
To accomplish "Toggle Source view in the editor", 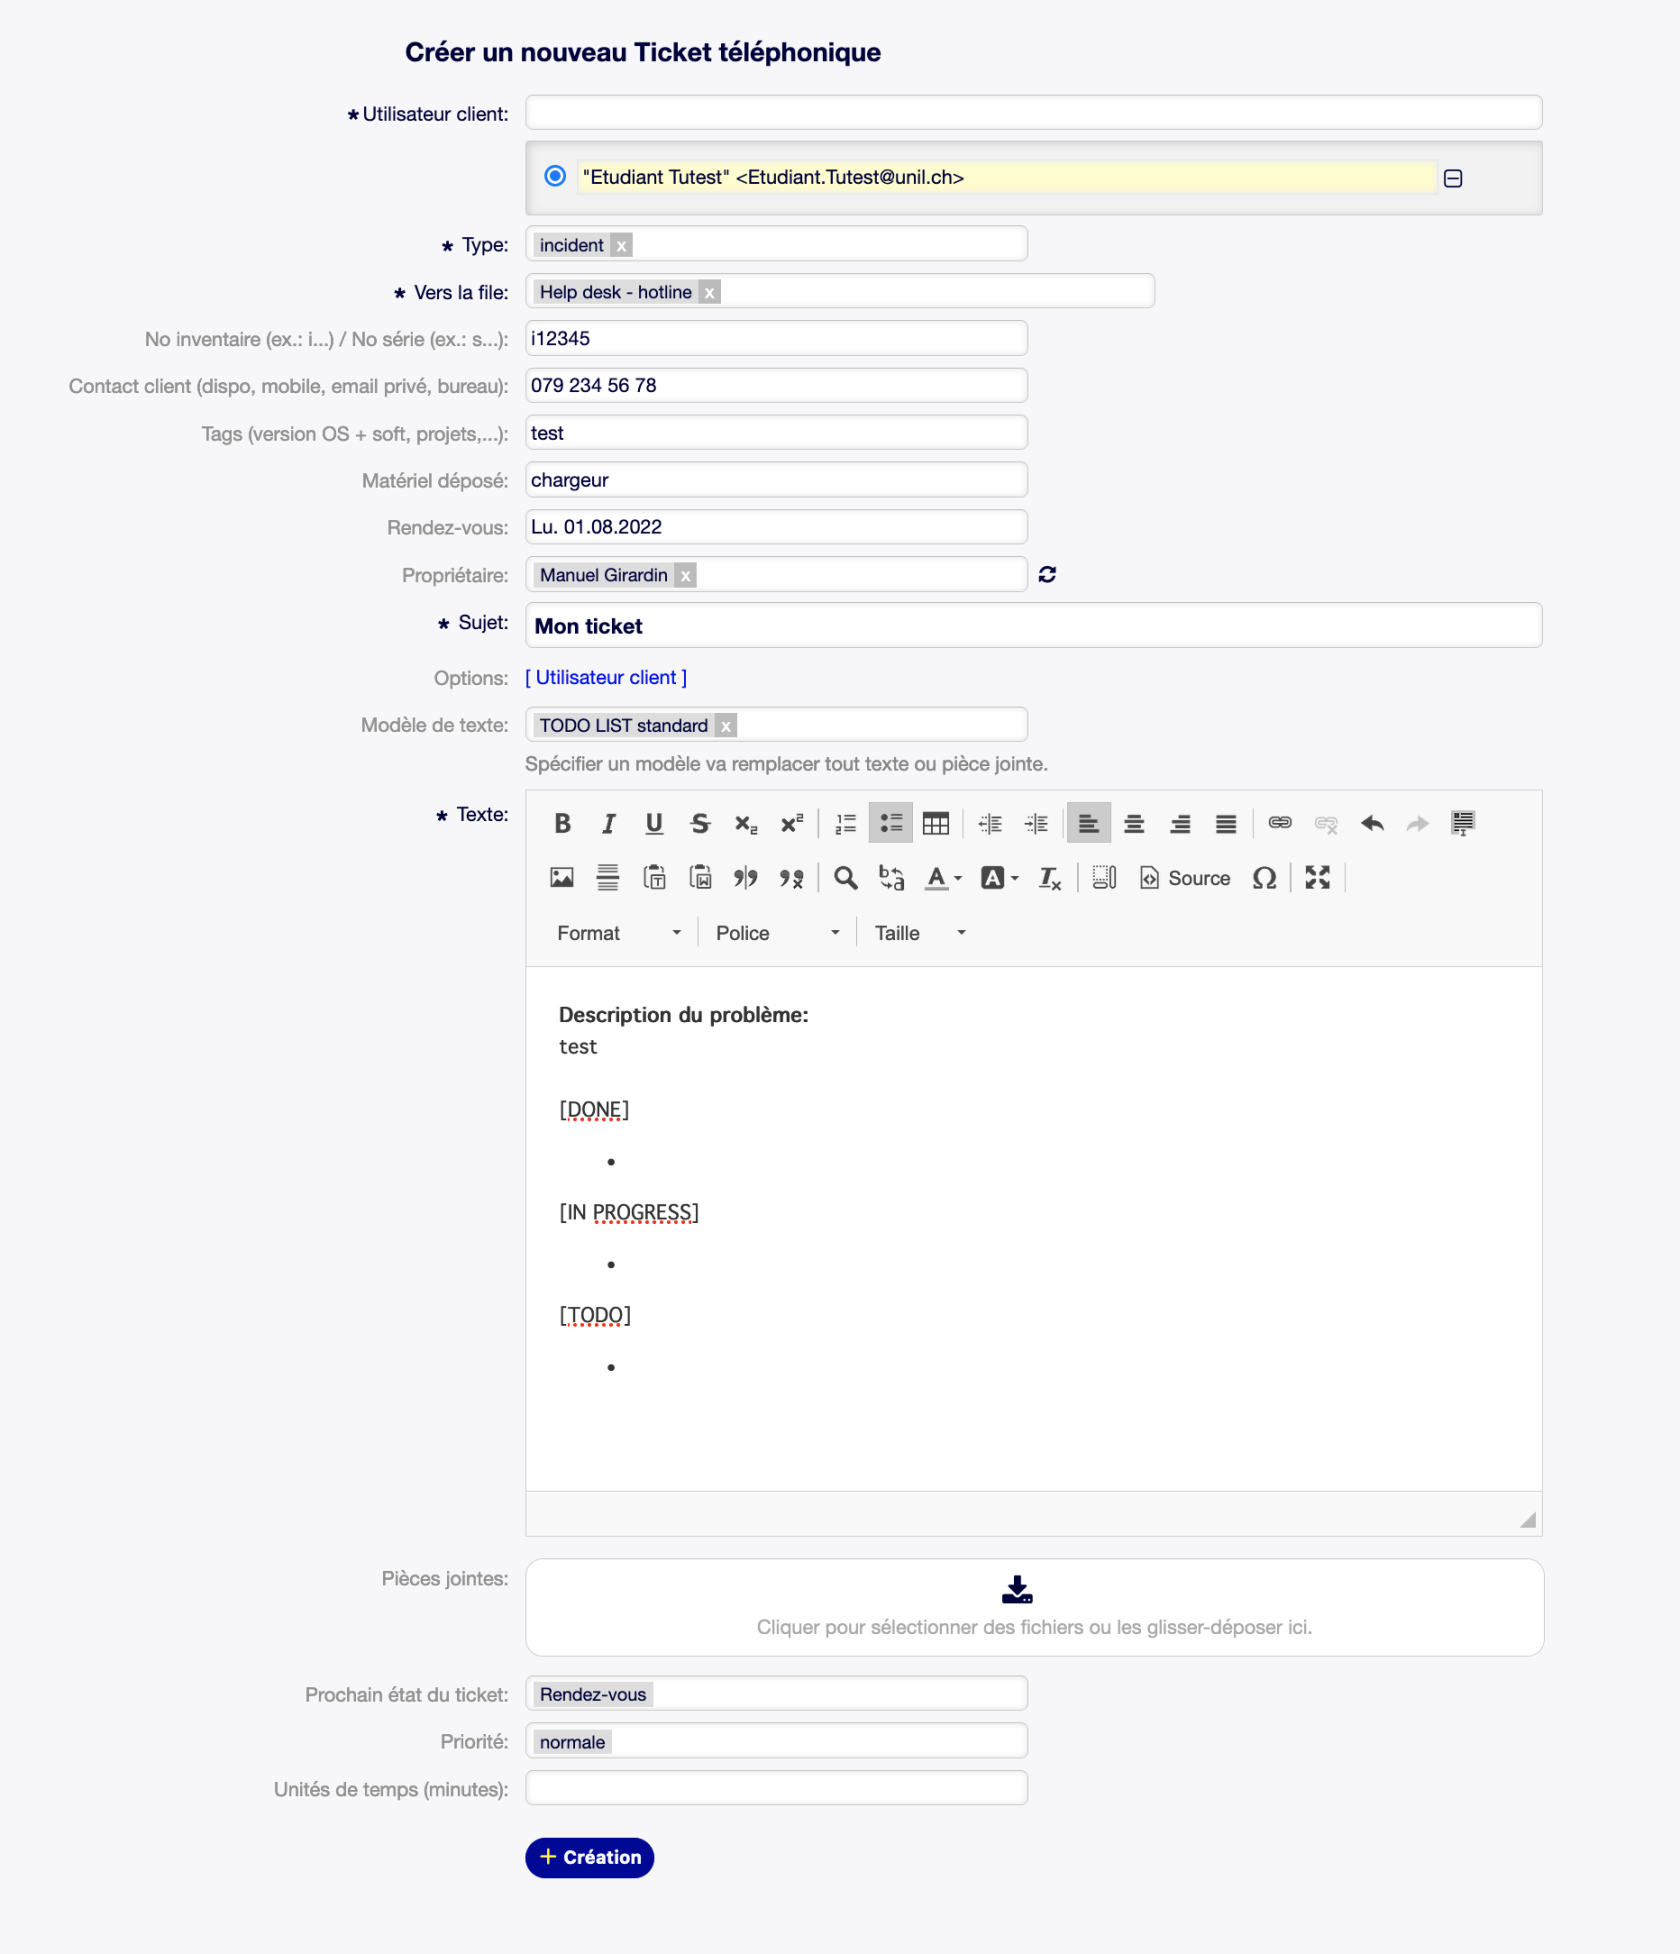I will (1185, 878).
